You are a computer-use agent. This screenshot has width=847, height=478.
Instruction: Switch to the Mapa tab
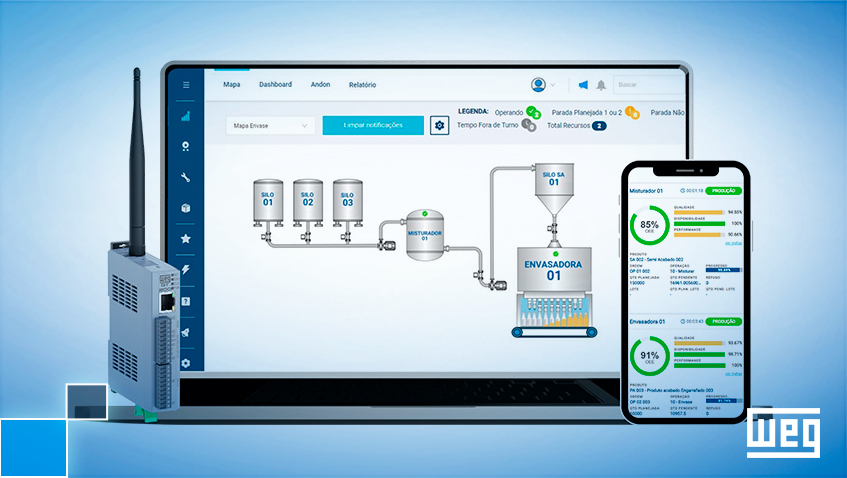click(232, 85)
